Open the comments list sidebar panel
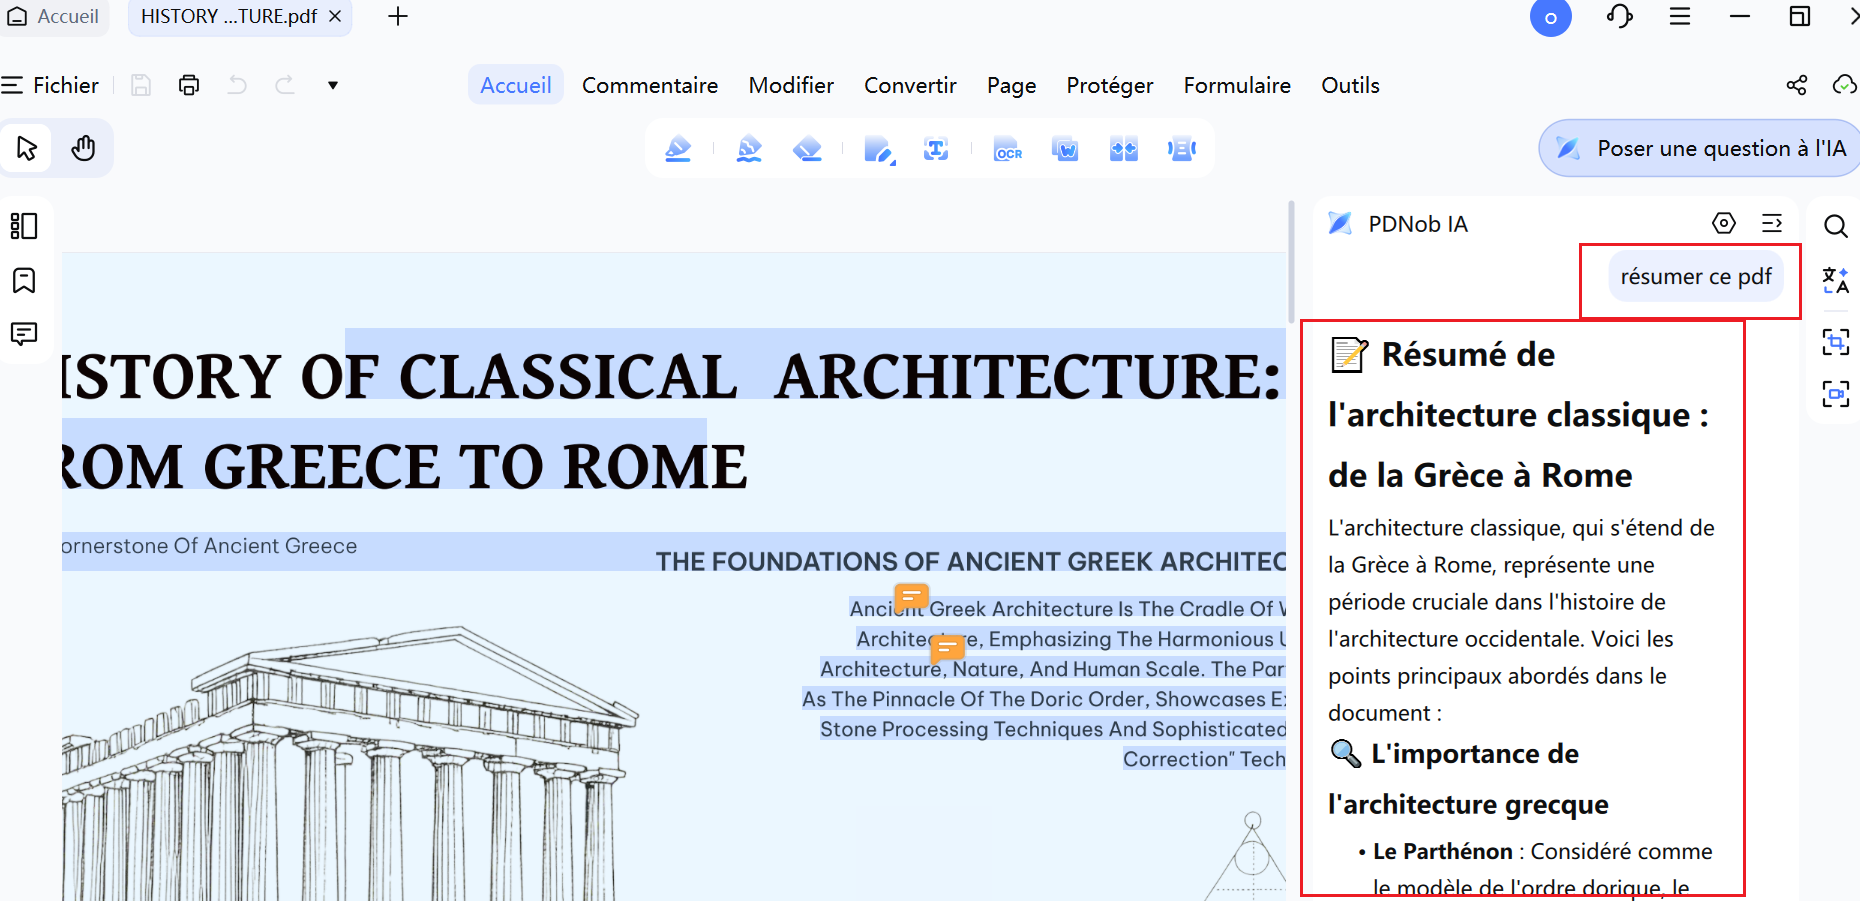The width and height of the screenshot is (1860, 901). (24, 334)
